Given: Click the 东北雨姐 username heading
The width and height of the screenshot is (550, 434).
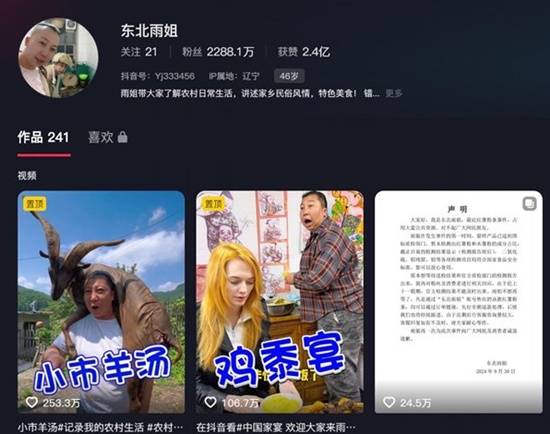Looking at the screenshot, I should 149,31.
